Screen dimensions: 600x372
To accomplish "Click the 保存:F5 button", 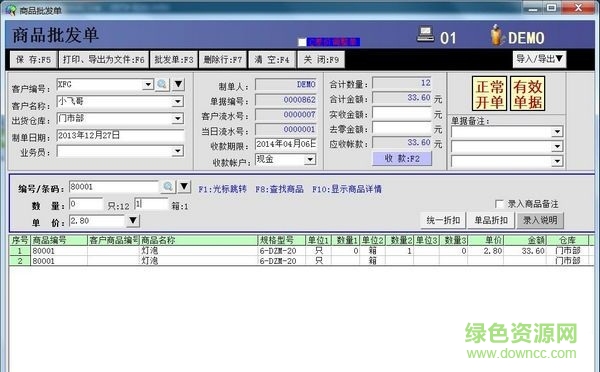I will pos(33,60).
